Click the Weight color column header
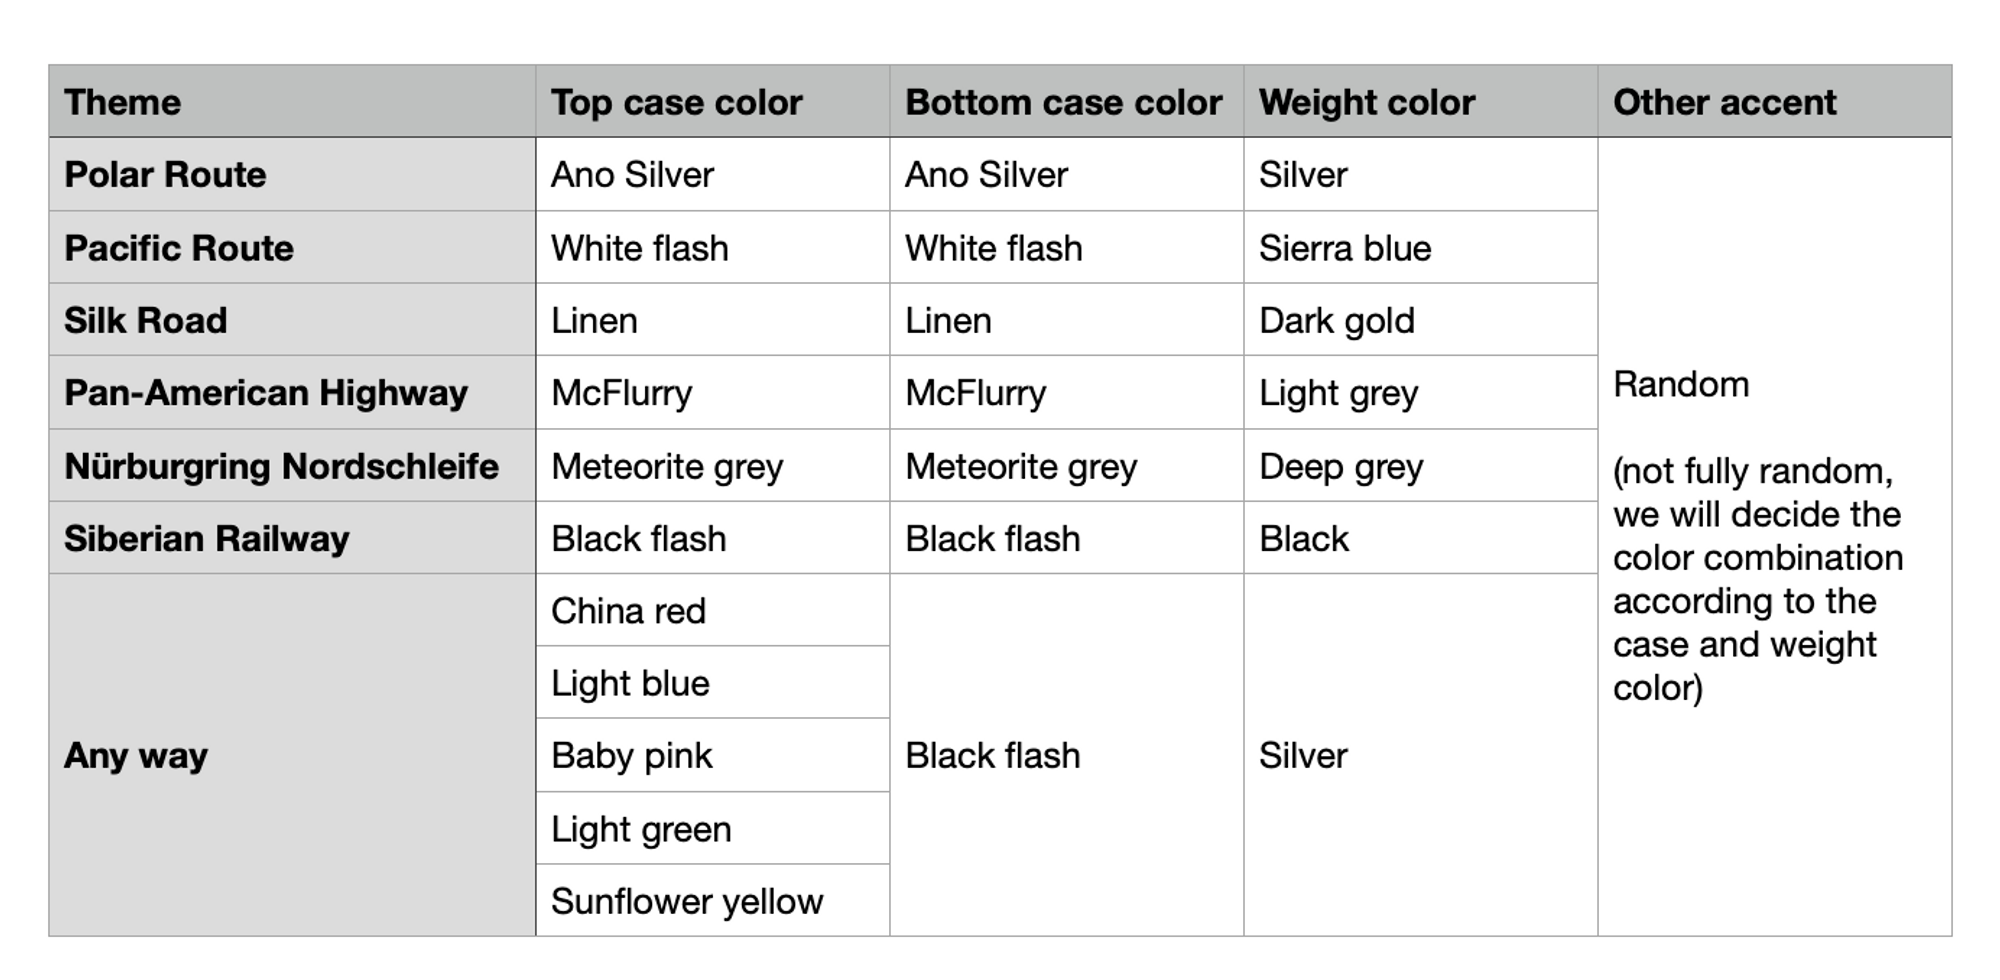The height and width of the screenshot is (980, 2000). (1366, 102)
